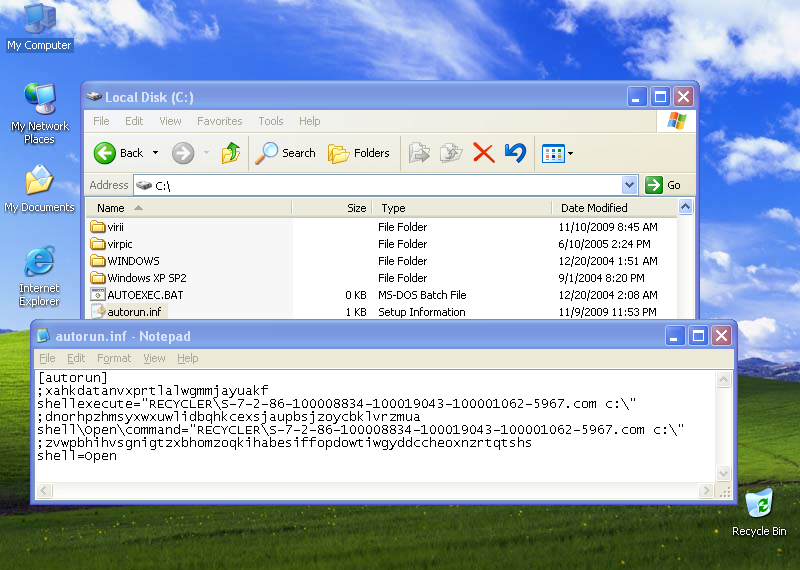Image resolution: width=800 pixels, height=570 pixels.
Task: Click the WINDOWS folder icon
Action: tap(97, 261)
